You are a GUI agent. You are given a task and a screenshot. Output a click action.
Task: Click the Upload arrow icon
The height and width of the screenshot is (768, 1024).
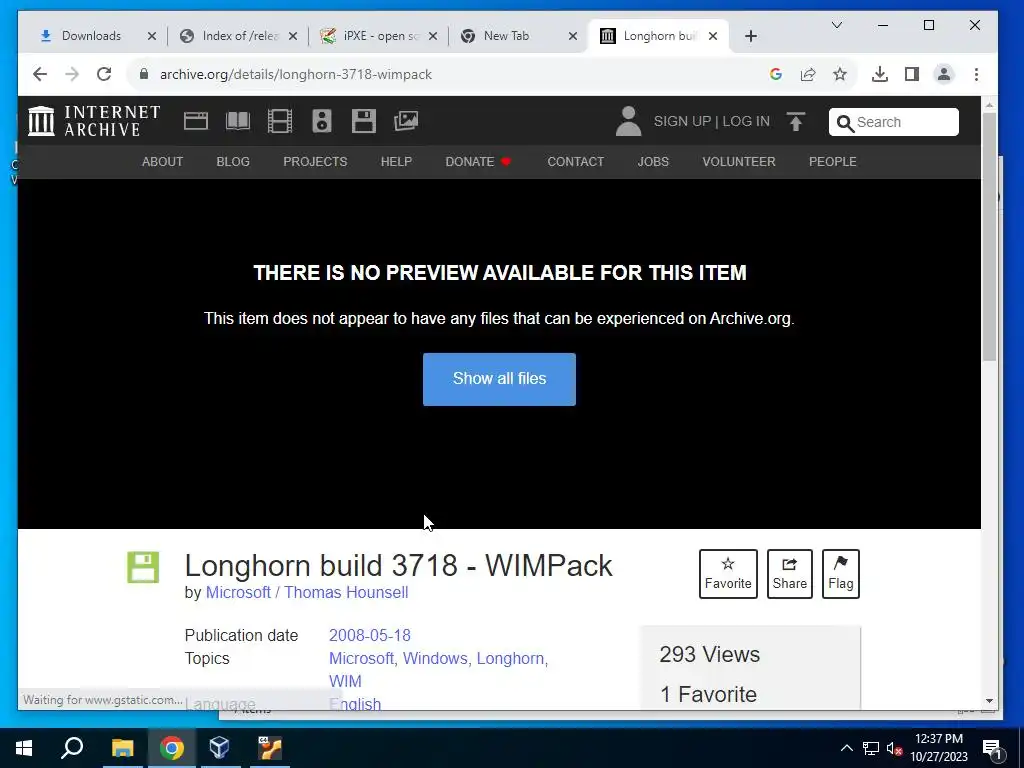795,121
